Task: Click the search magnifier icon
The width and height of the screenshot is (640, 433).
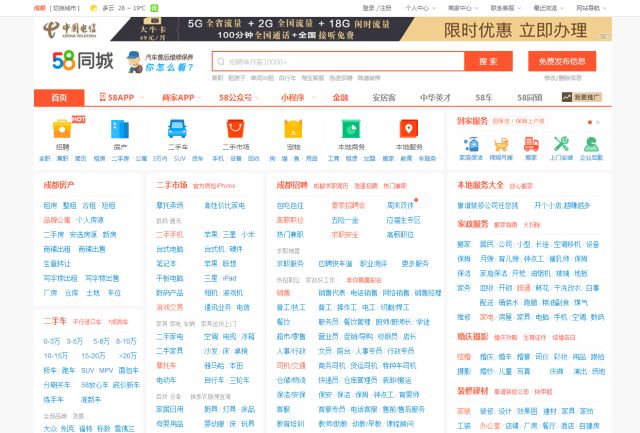Action: click(221, 62)
